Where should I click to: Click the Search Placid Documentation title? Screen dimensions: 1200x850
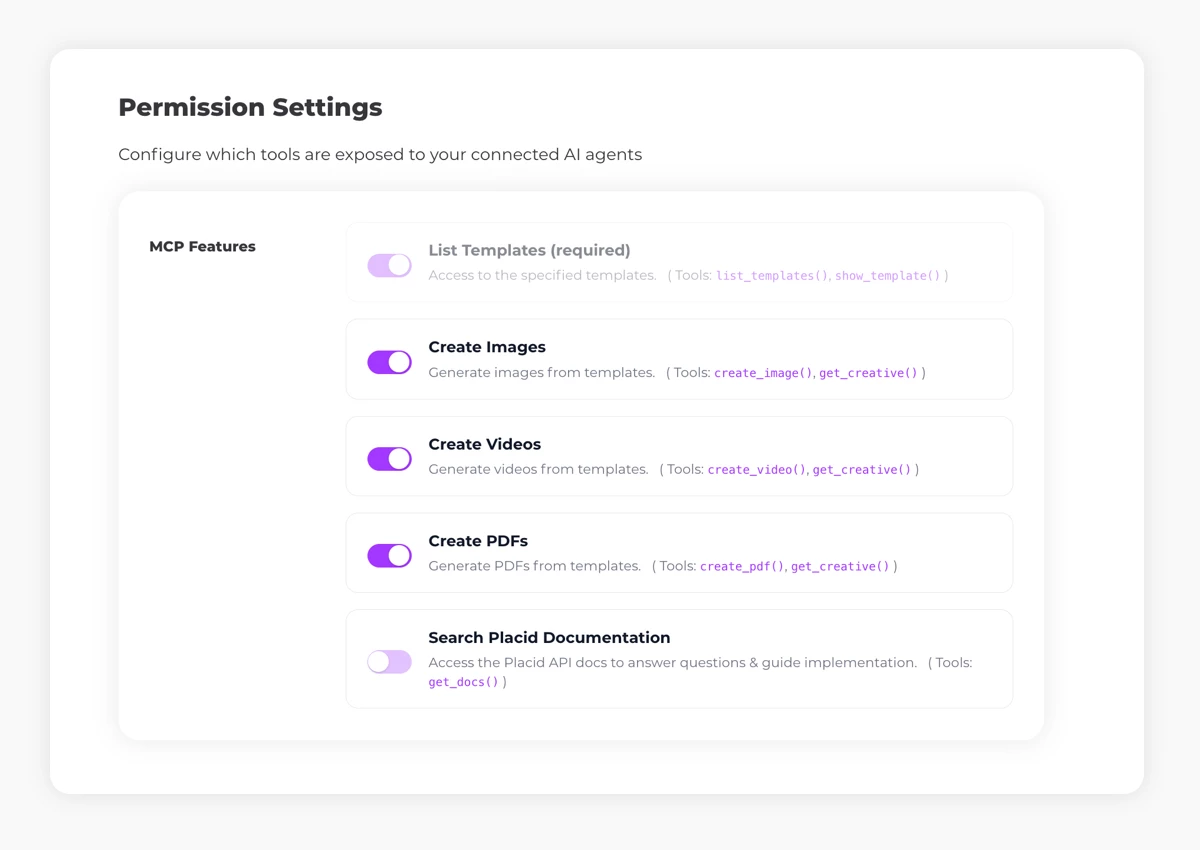549,637
